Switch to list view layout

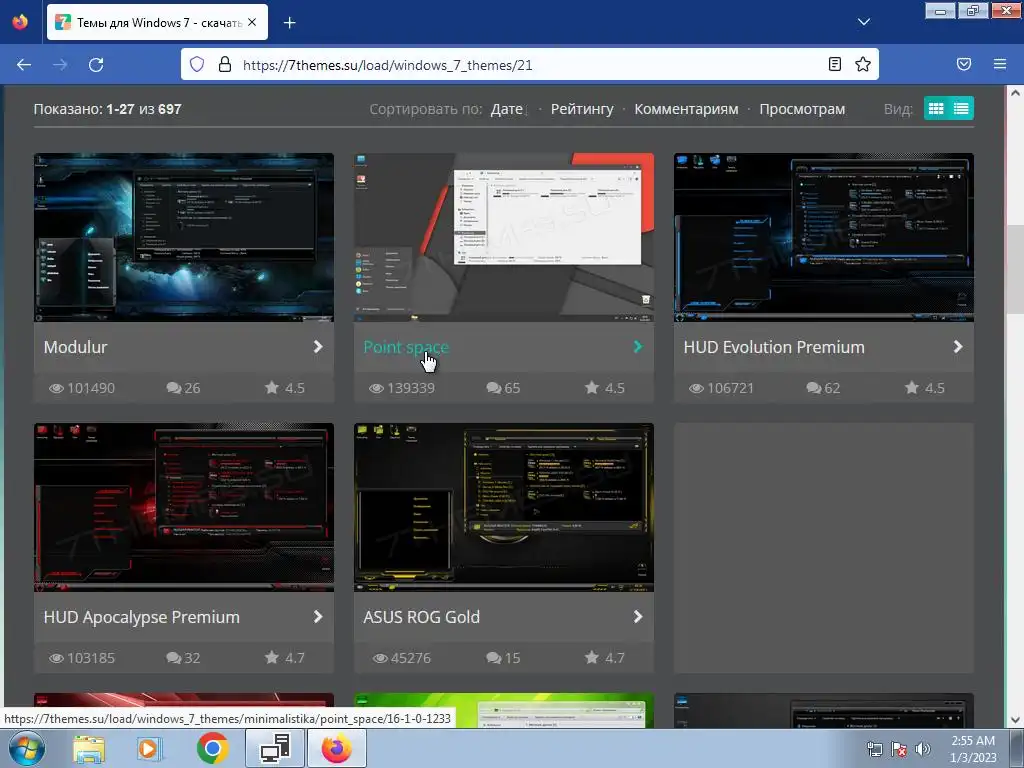(x=961, y=108)
